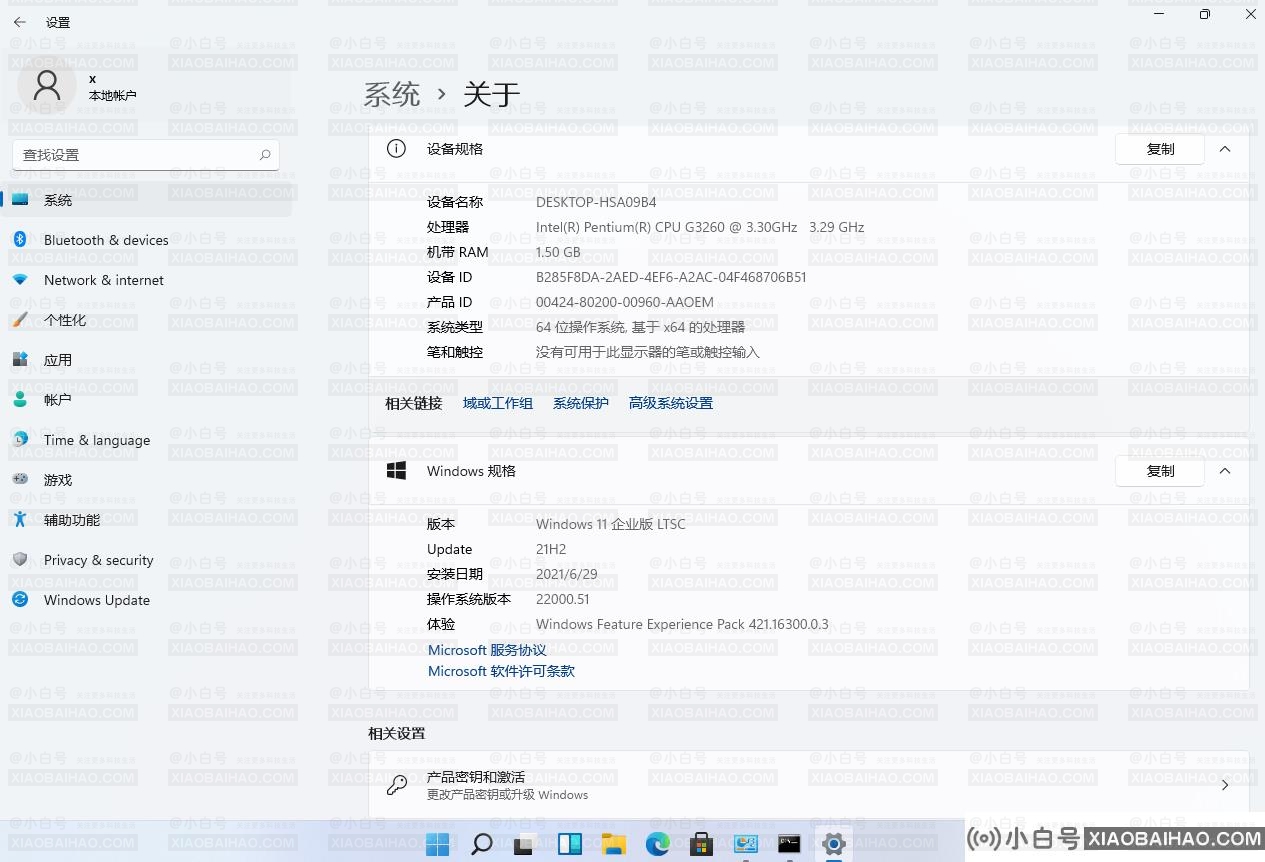The height and width of the screenshot is (862, 1265).
Task: Select 系统 in the sidebar
Action: [148, 200]
